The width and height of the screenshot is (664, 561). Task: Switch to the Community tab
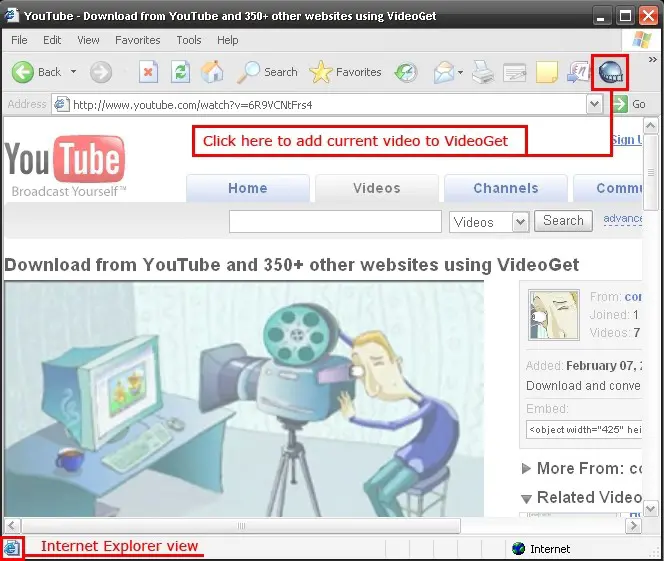pyautogui.click(x=608, y=188)
